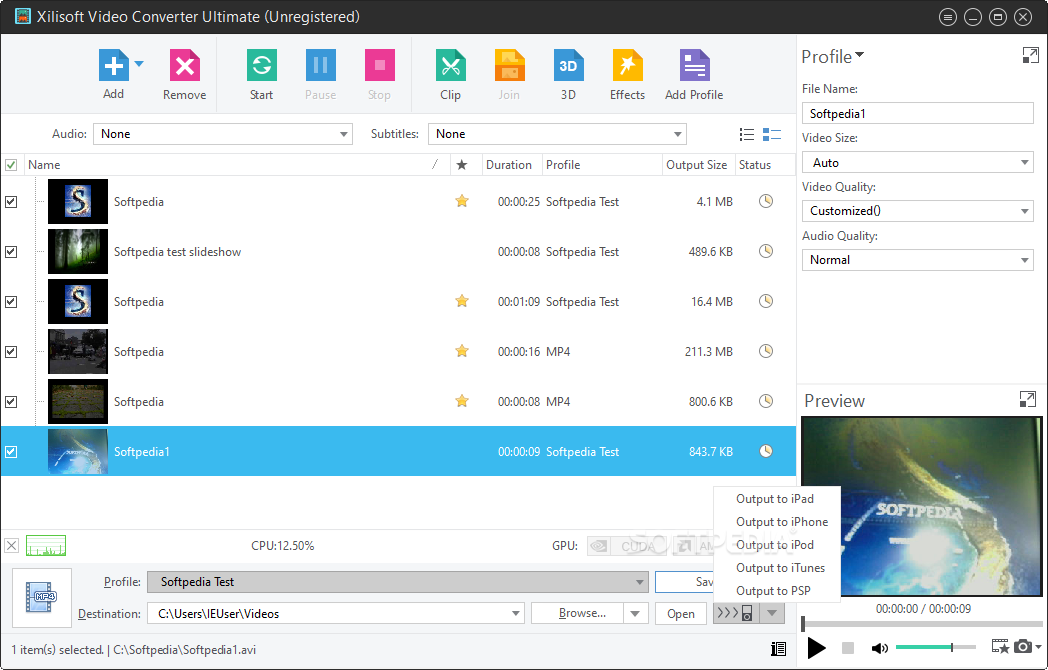Expand the Preview panel with corner icon
The width and height of the screenshot is (1048, 670).
pos(1027,399)
